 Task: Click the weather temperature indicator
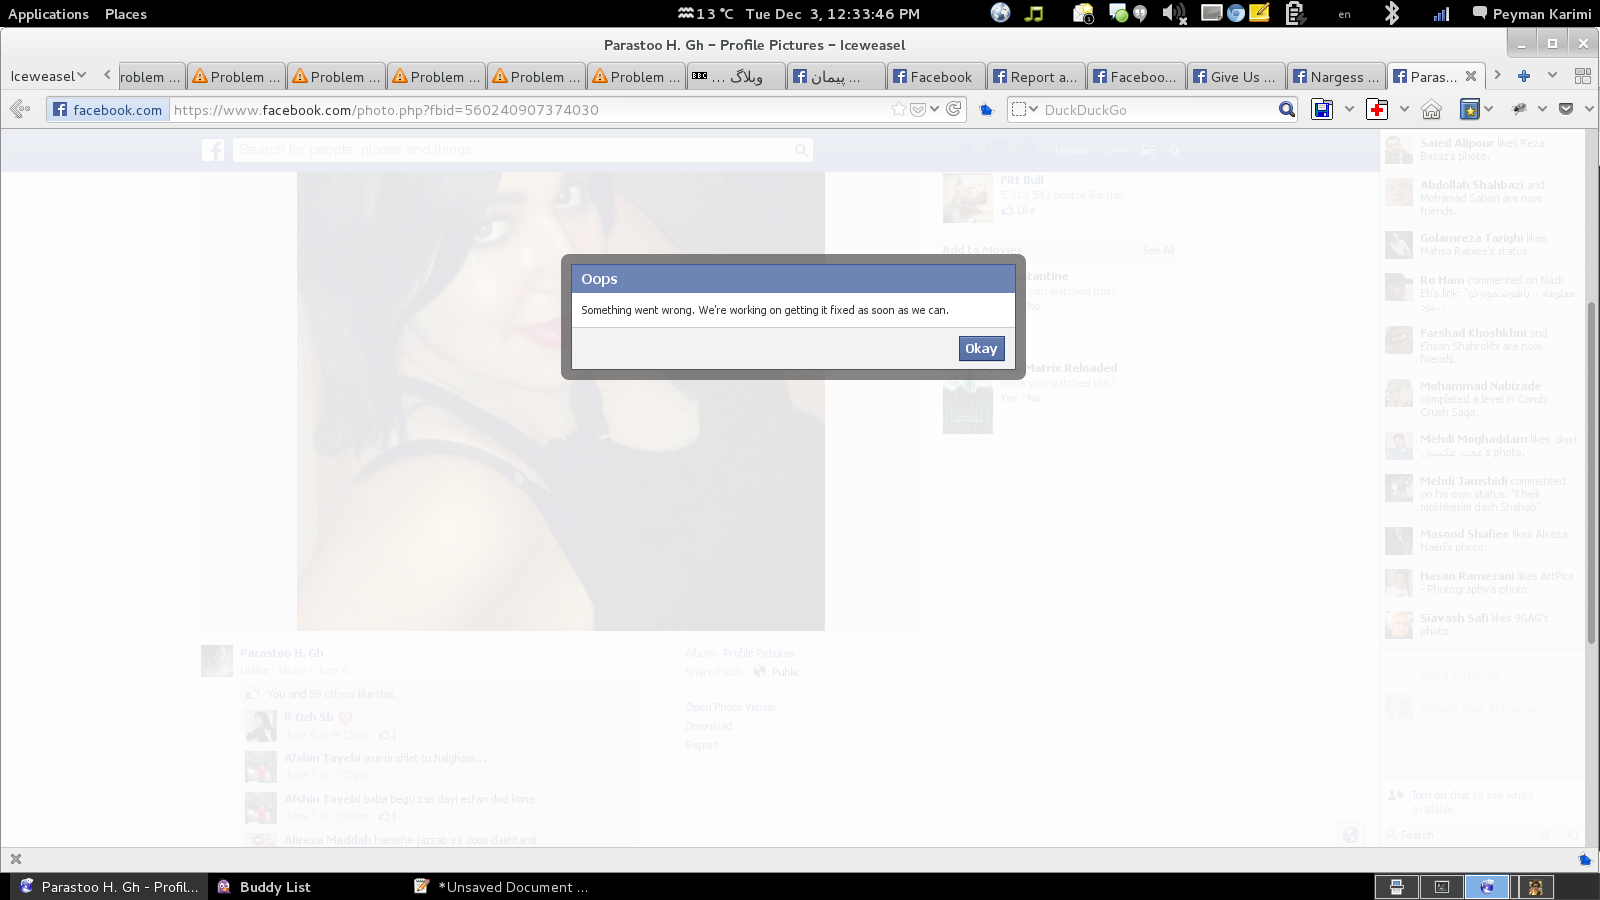[x=706, y=14]
